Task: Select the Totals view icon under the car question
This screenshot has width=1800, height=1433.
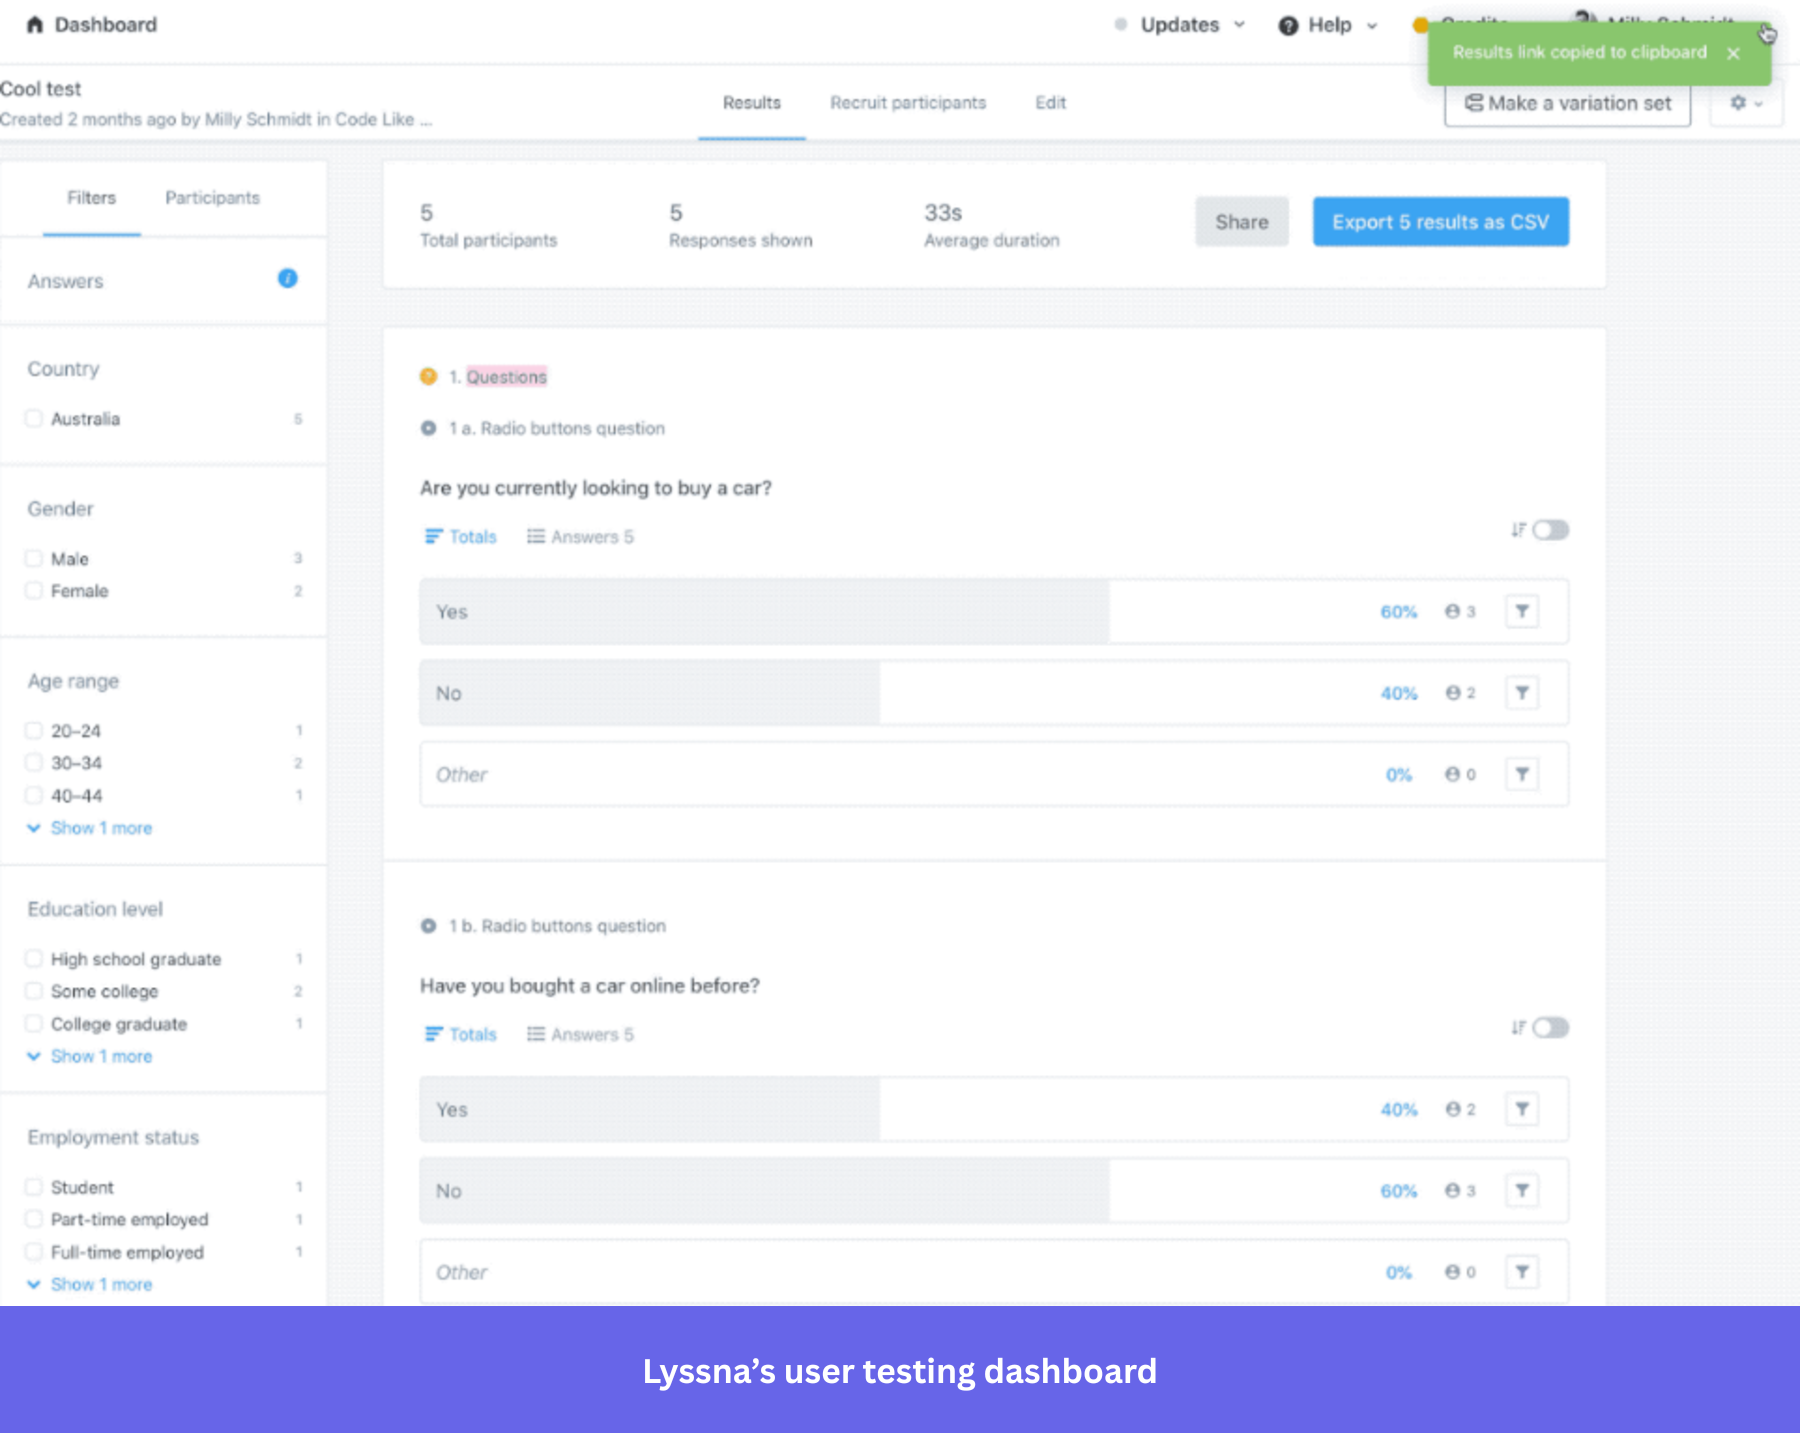Action: (x=436, y=536)
